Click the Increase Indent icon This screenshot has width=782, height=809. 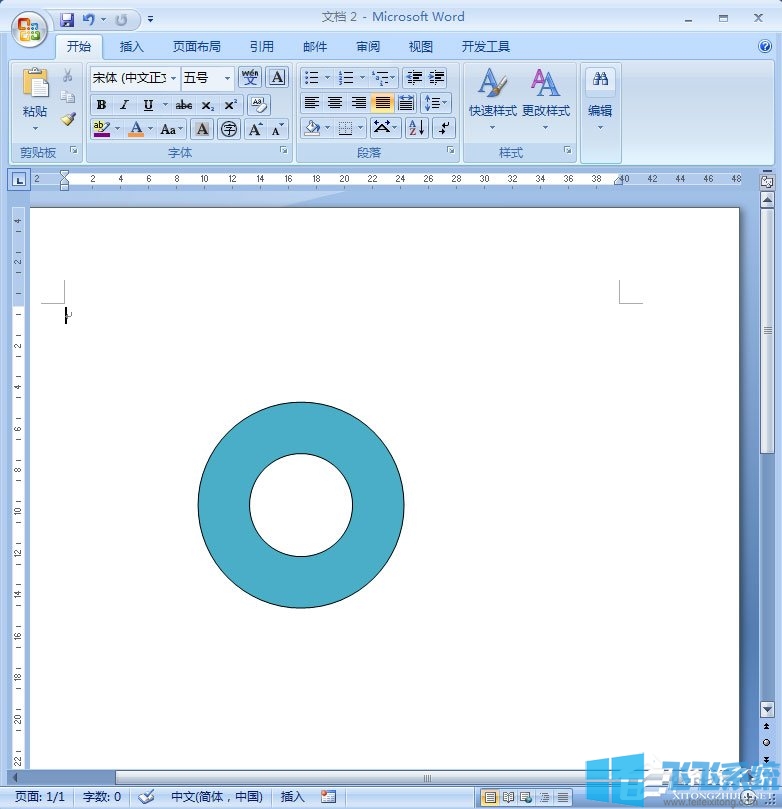(x=436, y=78)
